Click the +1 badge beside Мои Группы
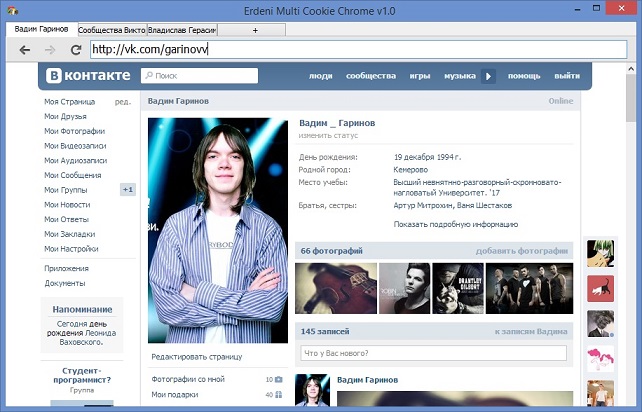The width and height of the screenshot is (642, 412). click(x=128, y=190)
